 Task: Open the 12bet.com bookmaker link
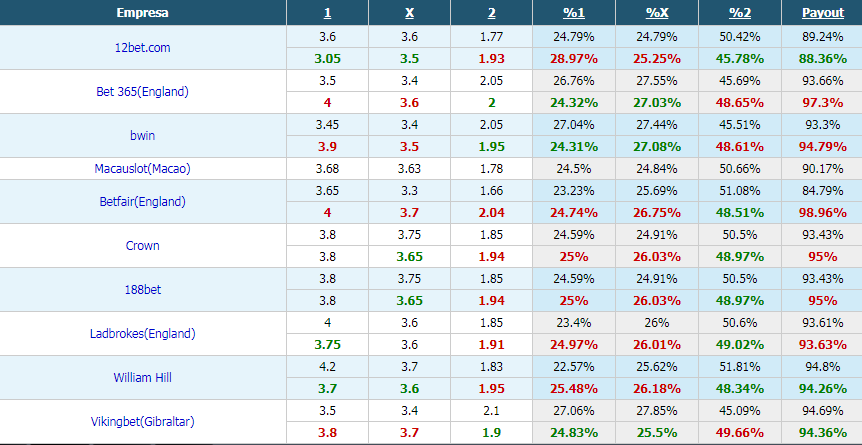(142, 48)
